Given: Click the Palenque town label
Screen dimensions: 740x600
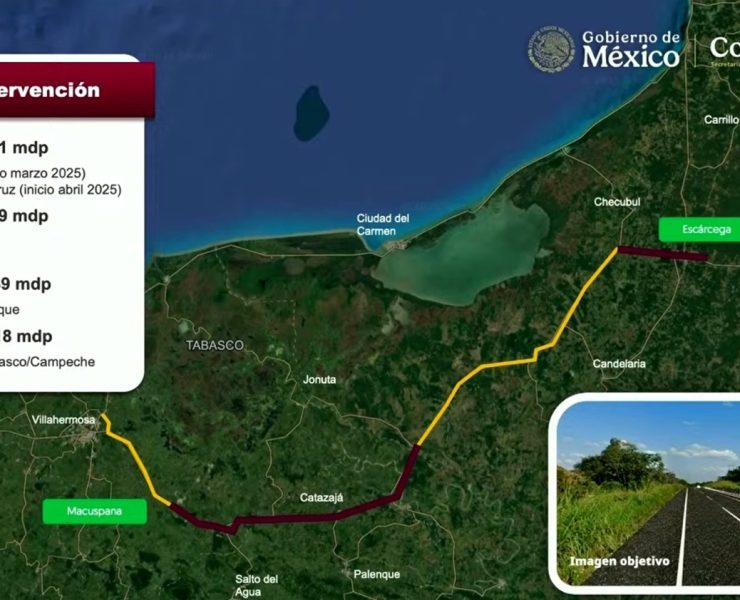Looking at the screenshot, I should click(376, 574).
